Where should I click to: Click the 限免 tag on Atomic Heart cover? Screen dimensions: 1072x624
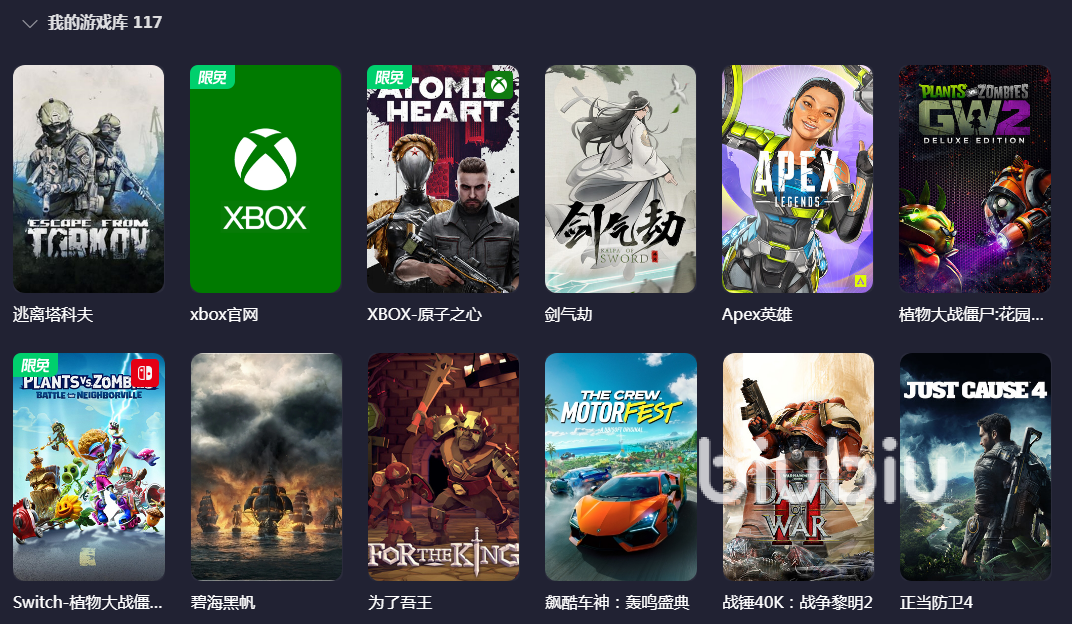389,77
